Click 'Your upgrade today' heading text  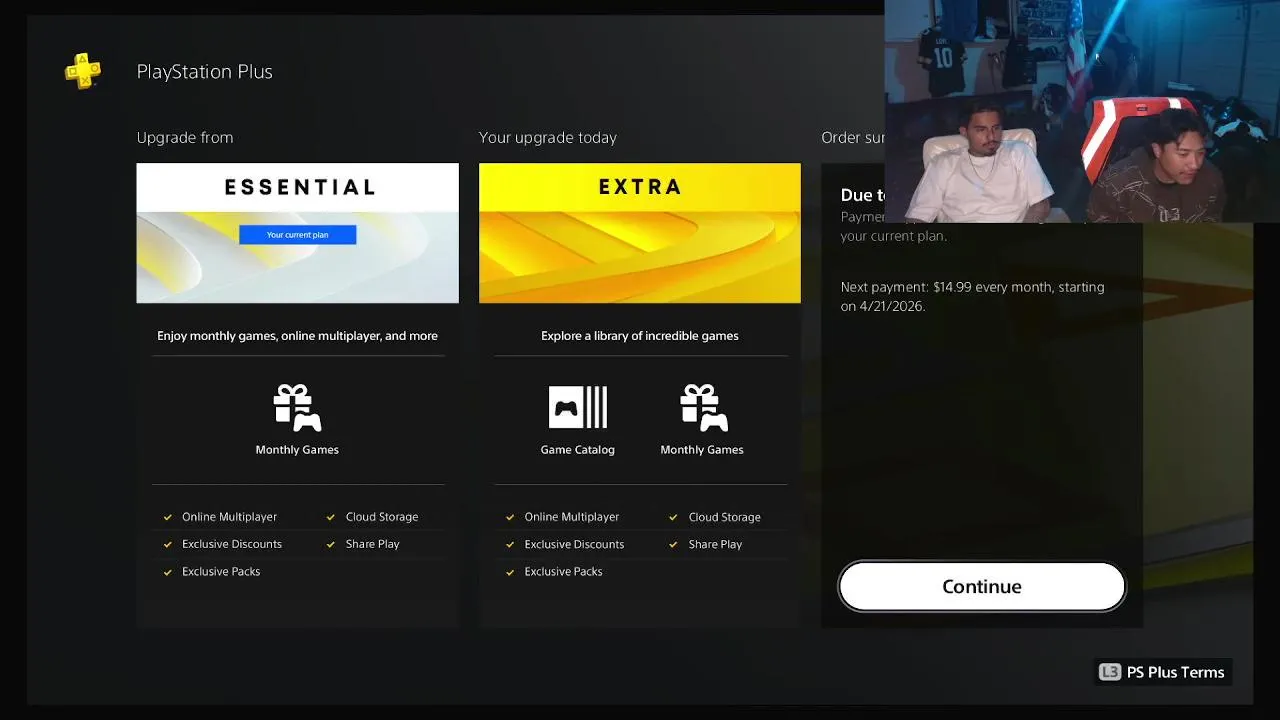click(x=548, y=137)
